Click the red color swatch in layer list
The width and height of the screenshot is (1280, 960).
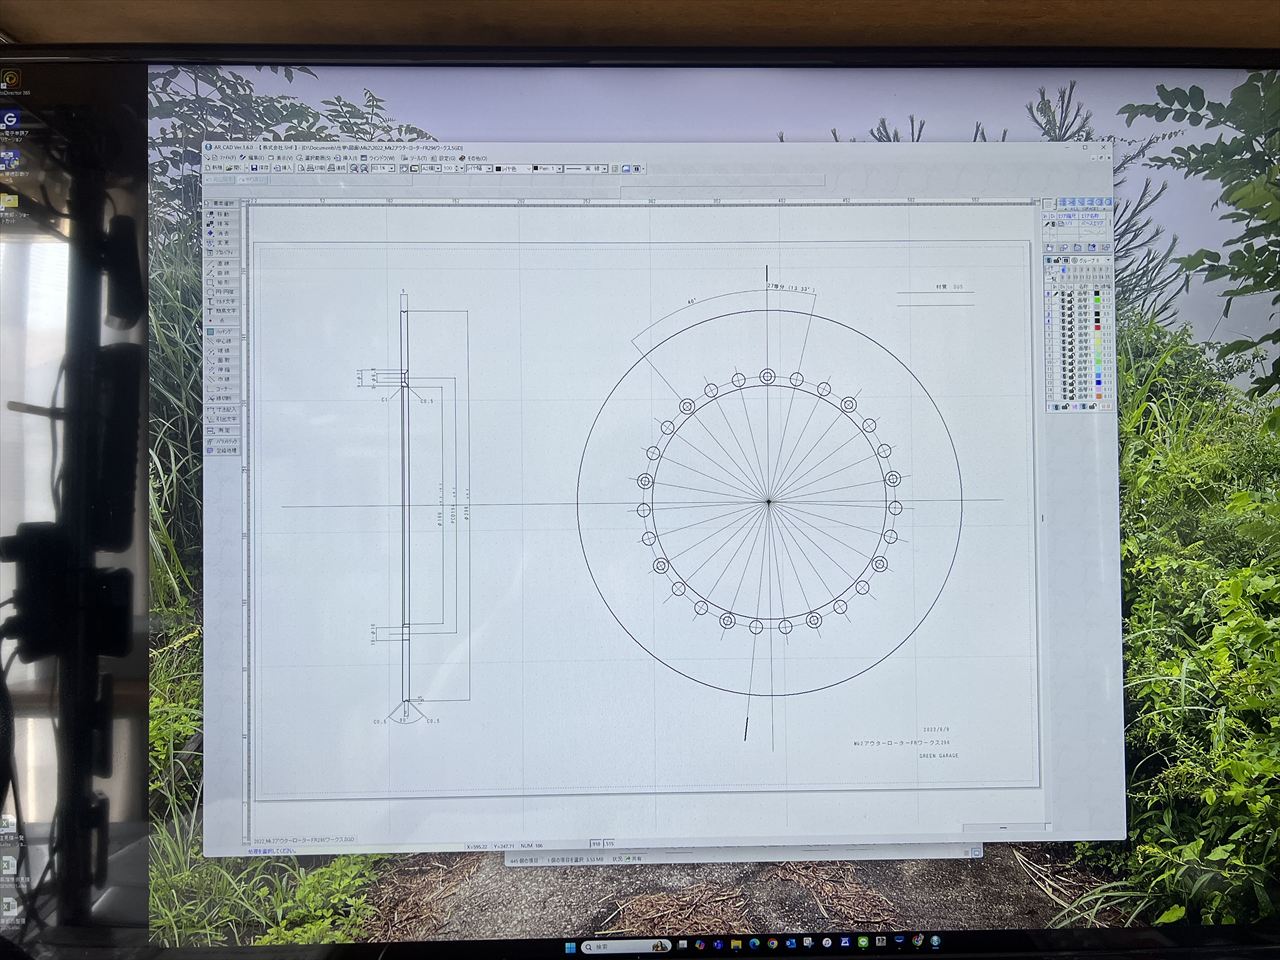1097,327
